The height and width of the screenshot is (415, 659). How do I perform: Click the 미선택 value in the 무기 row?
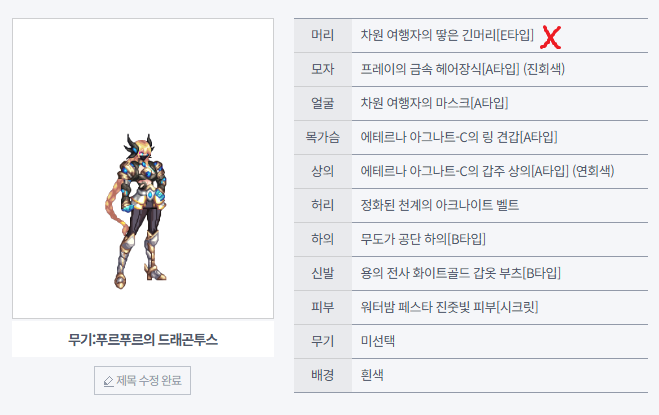coord(379,342)
